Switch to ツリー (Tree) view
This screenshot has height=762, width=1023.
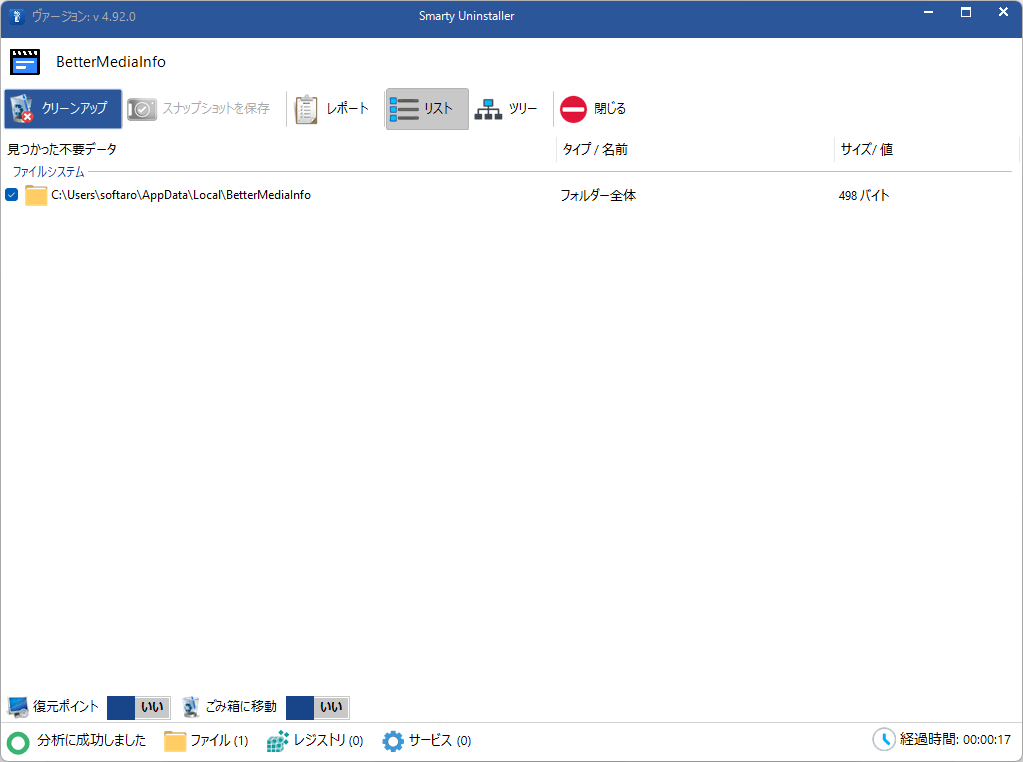tap(488, 109)
